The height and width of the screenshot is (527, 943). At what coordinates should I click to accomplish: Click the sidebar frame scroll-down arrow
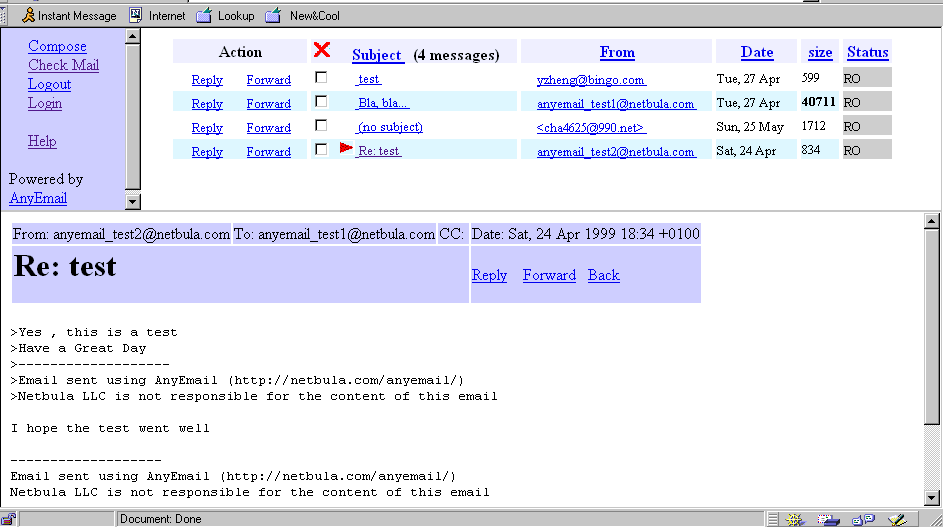[133, 202]
